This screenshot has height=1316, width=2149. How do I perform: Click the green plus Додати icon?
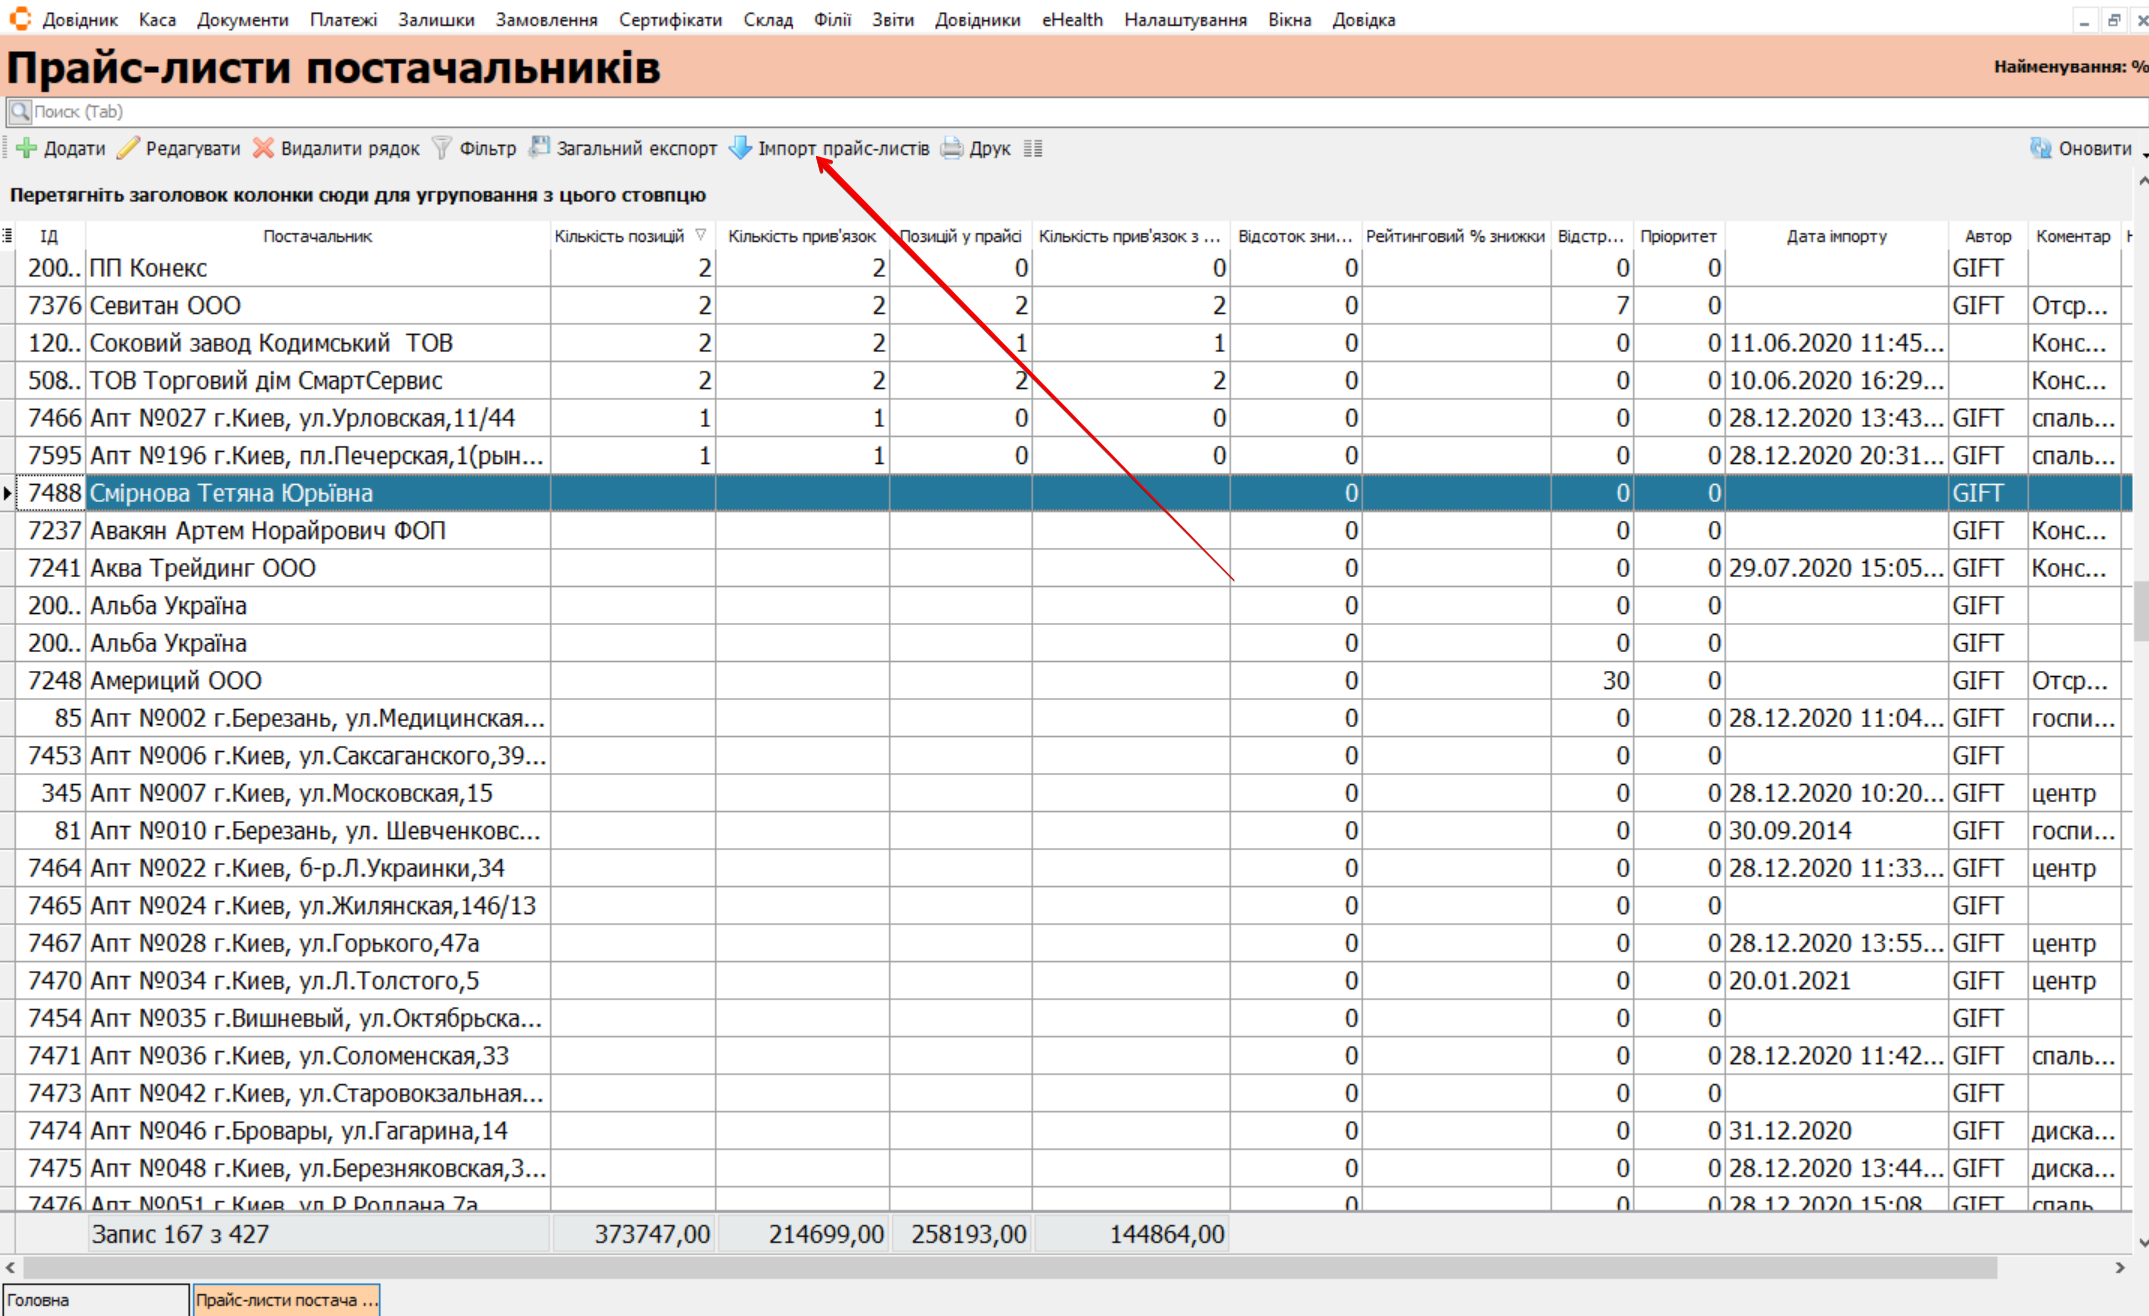(x=27, y=149)
